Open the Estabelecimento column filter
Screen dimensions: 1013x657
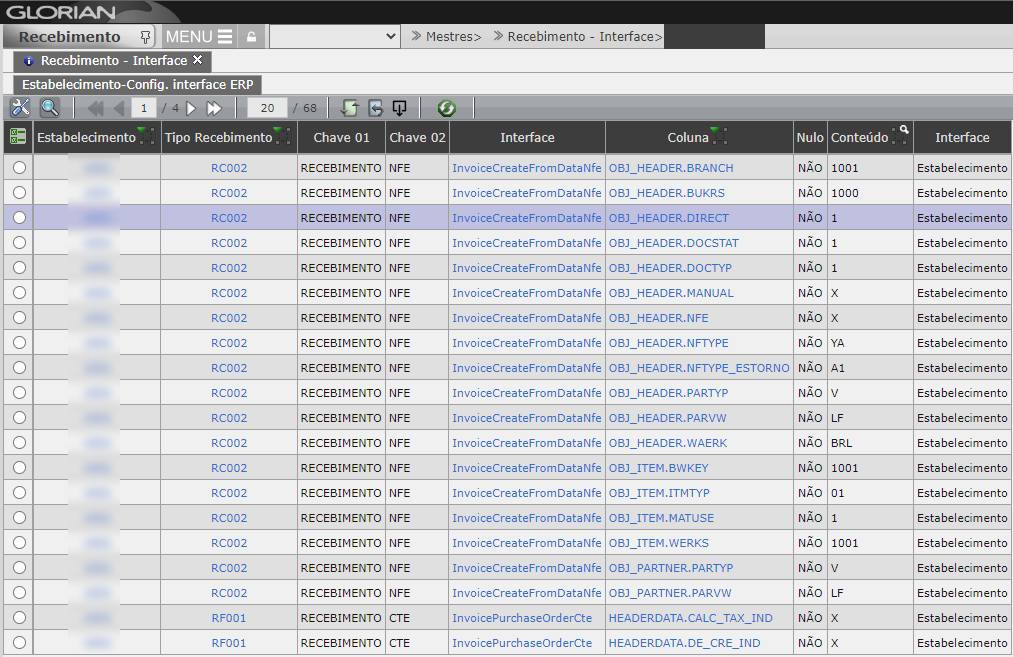click(146, 136)
